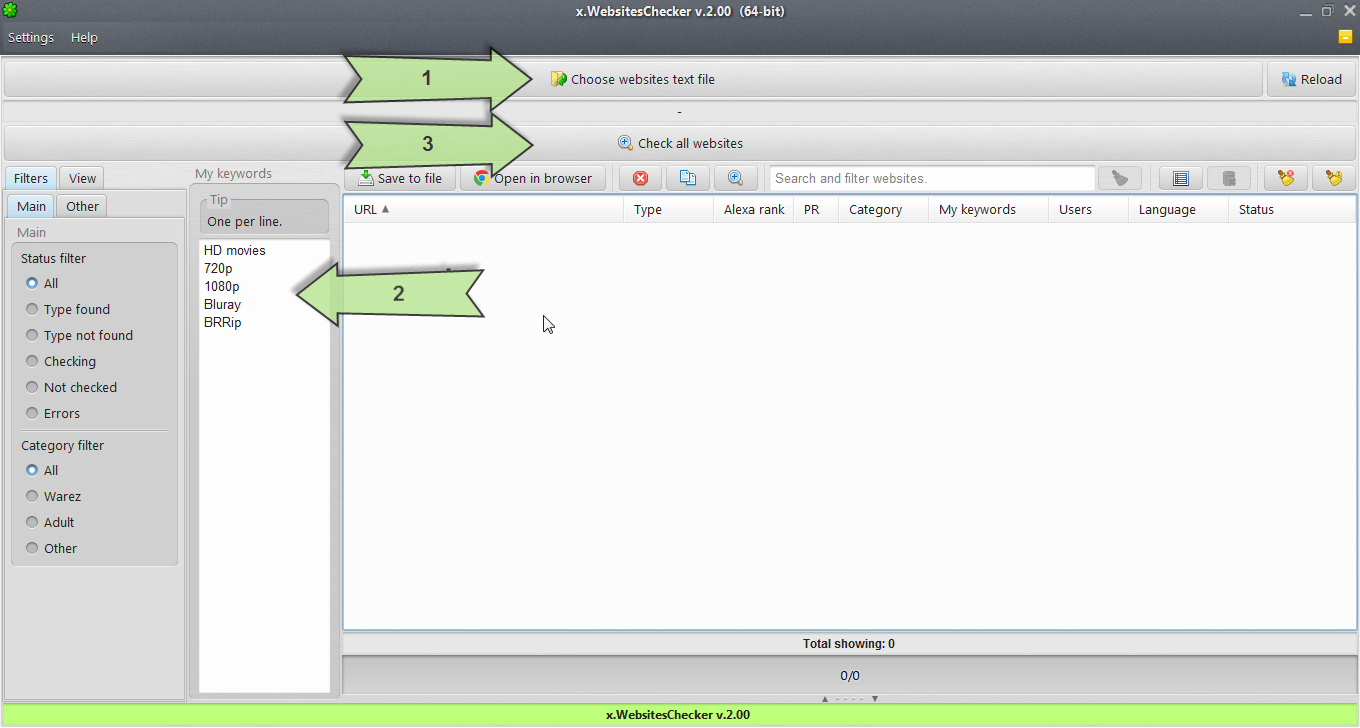Image resolution: width=1360 pixels, height=728 pixels.
Task: Click the broom icon beside the search field
Action: pos(1120,178)
